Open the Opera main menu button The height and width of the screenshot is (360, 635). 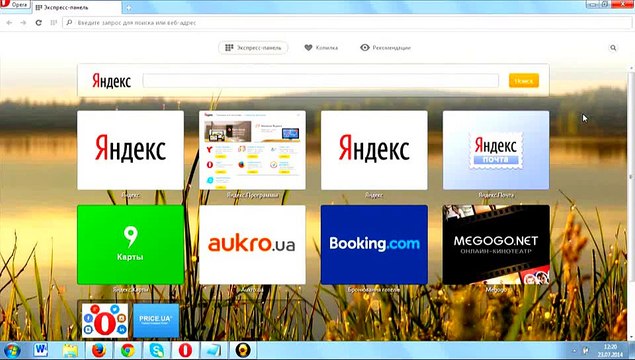[x=15, y=4]
